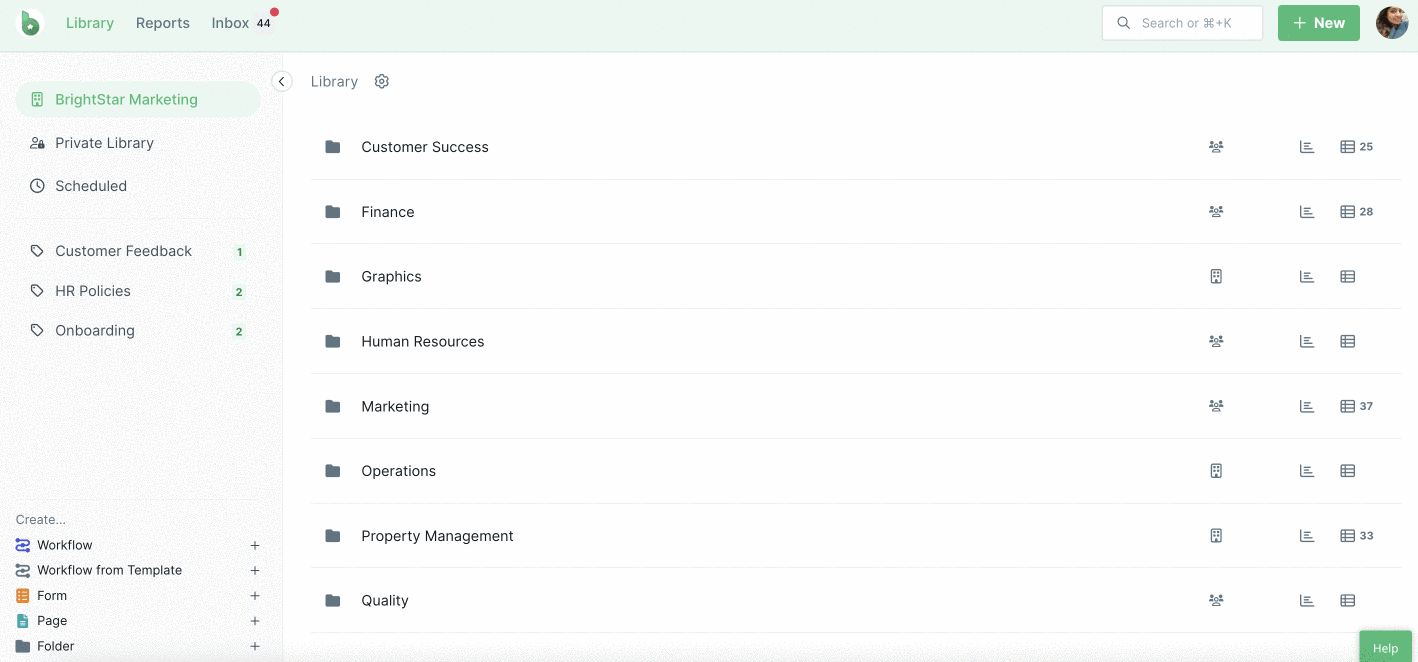Click the members icon on Customer Success row
Image resolution: width=1418 pixels, height=662 pixels.
point(1216,146)
